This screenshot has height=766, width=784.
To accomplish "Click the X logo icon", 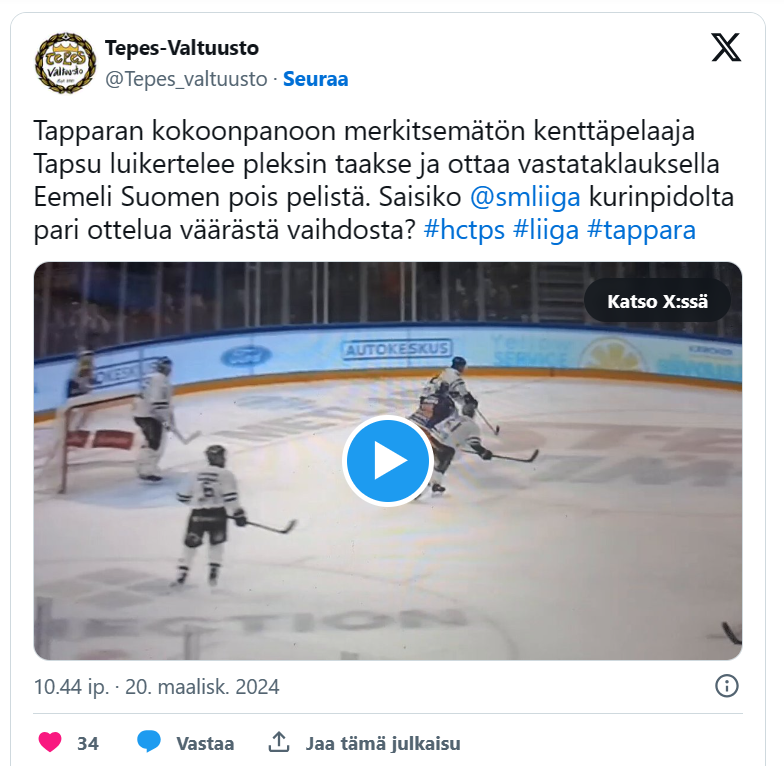I will click(x=726, y=48).
